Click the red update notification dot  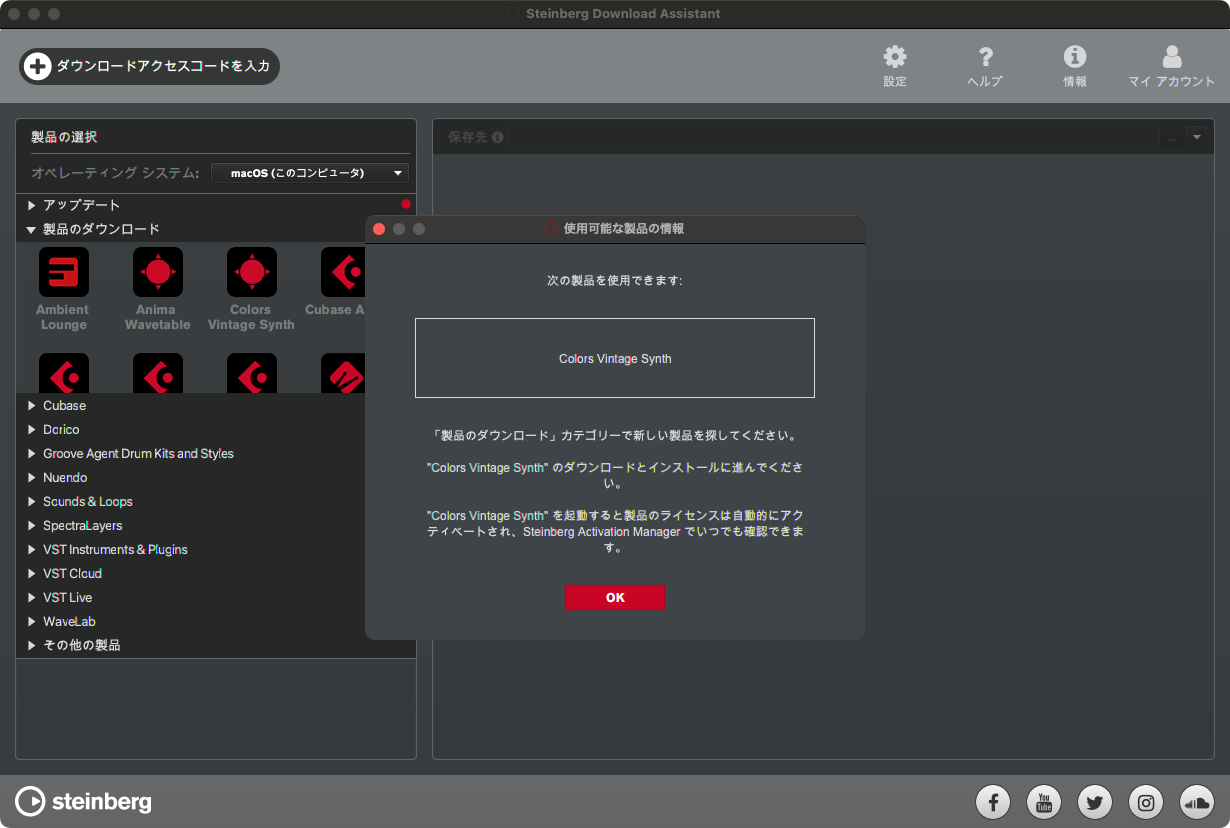(406, 205)
